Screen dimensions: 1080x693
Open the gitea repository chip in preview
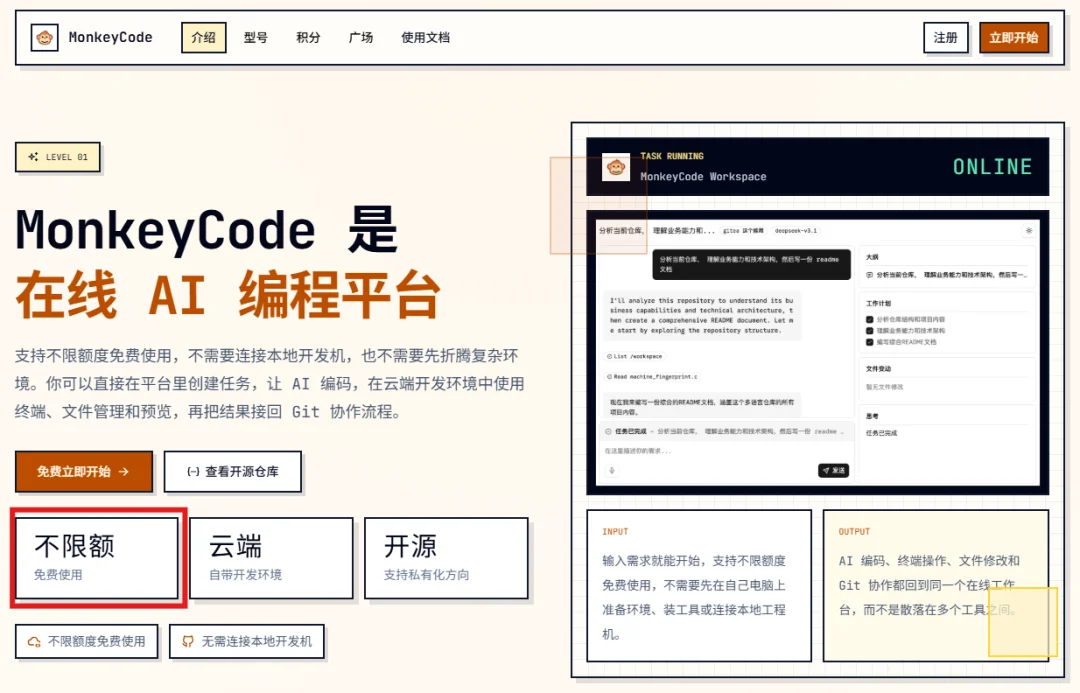743,231
